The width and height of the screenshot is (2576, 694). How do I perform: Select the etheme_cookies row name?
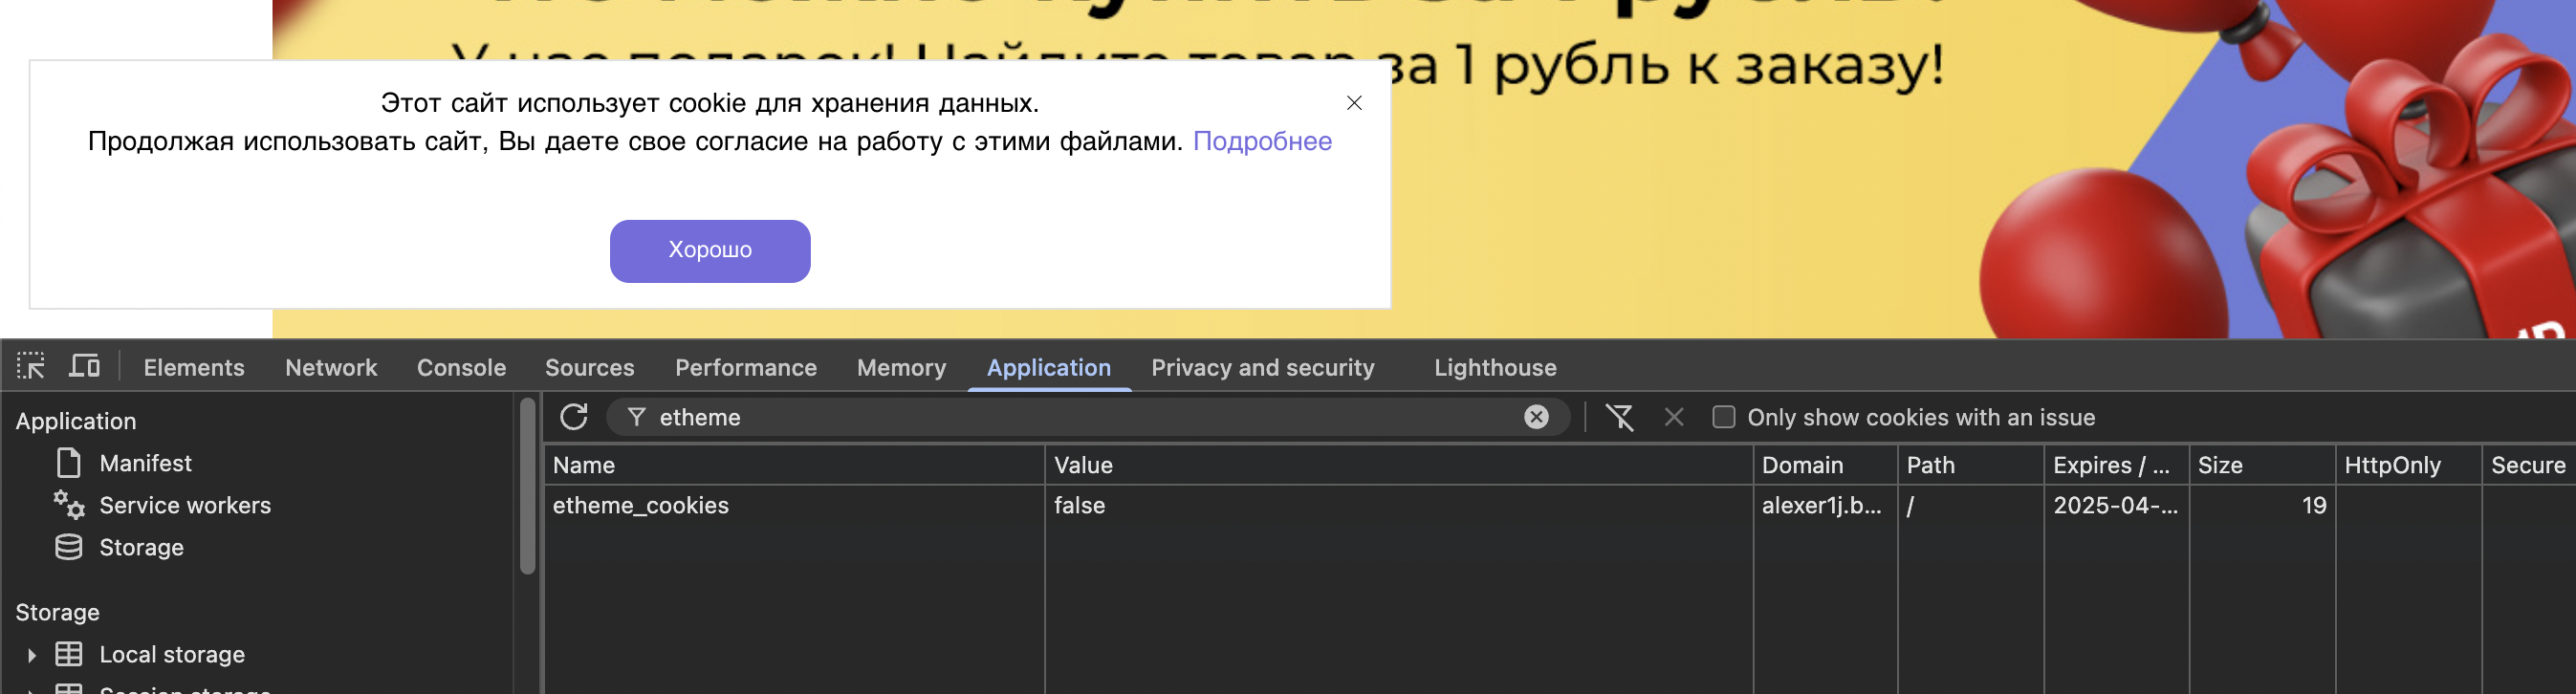pyautogui.click(x=640, y=506)
